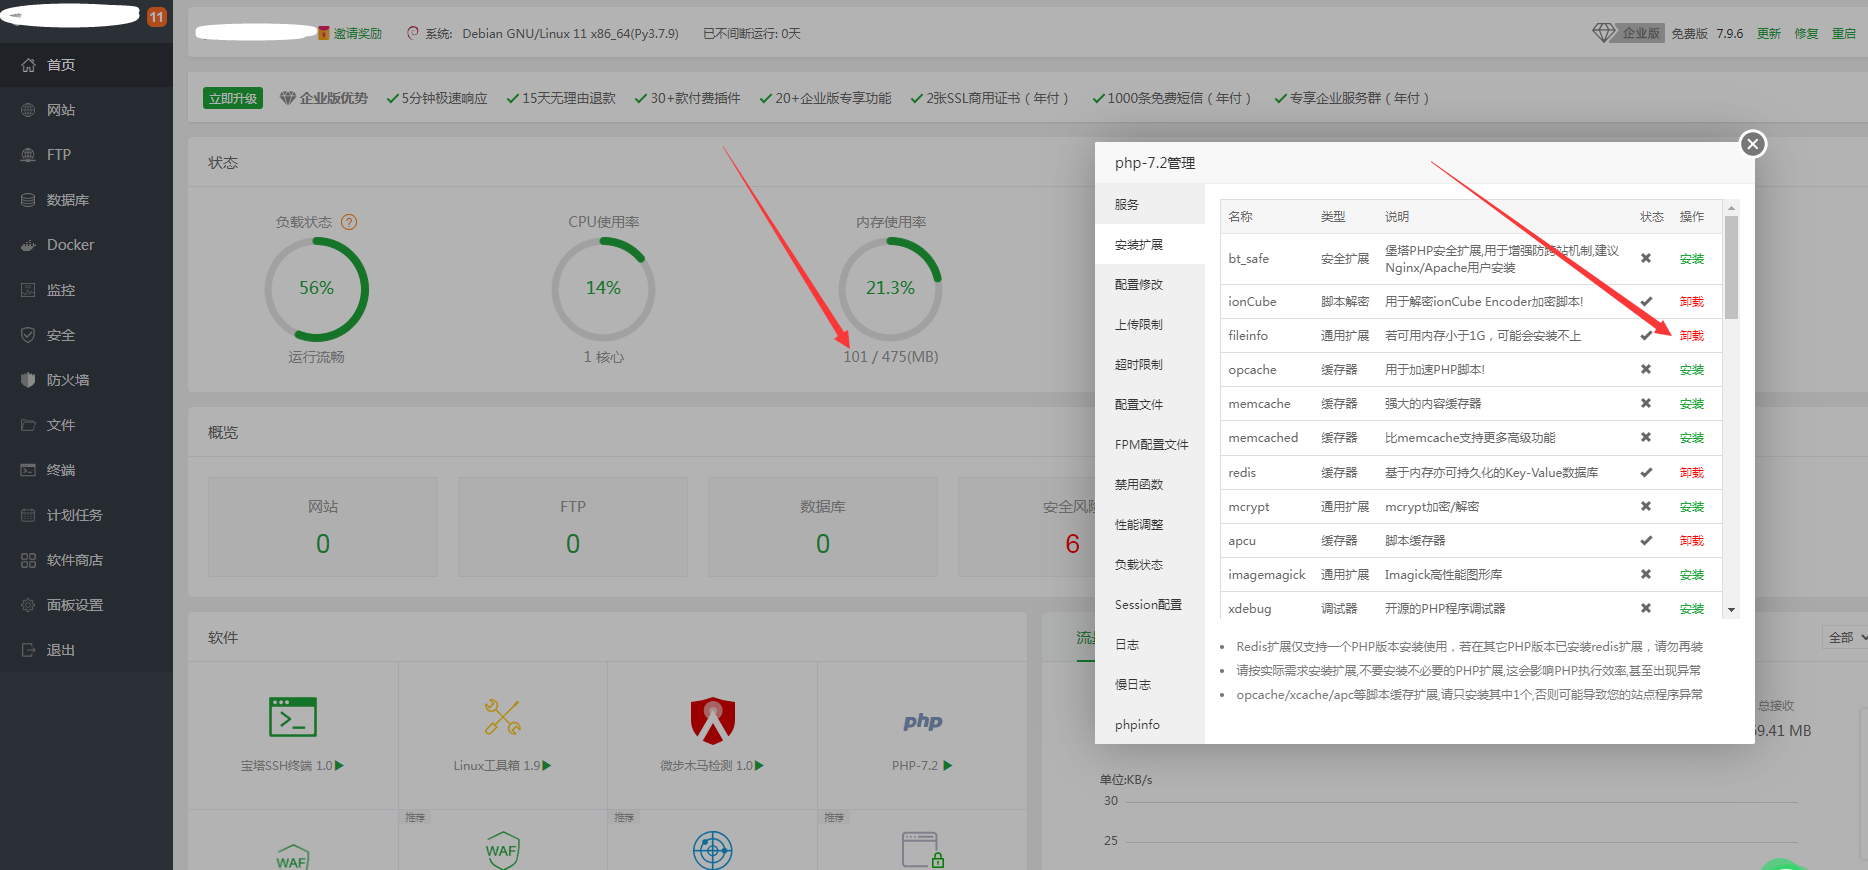Viewport: 1868px width, 870px height.
Task: Click the 监控 monitor icon in sidebar
Action: (x=28, y=290)
